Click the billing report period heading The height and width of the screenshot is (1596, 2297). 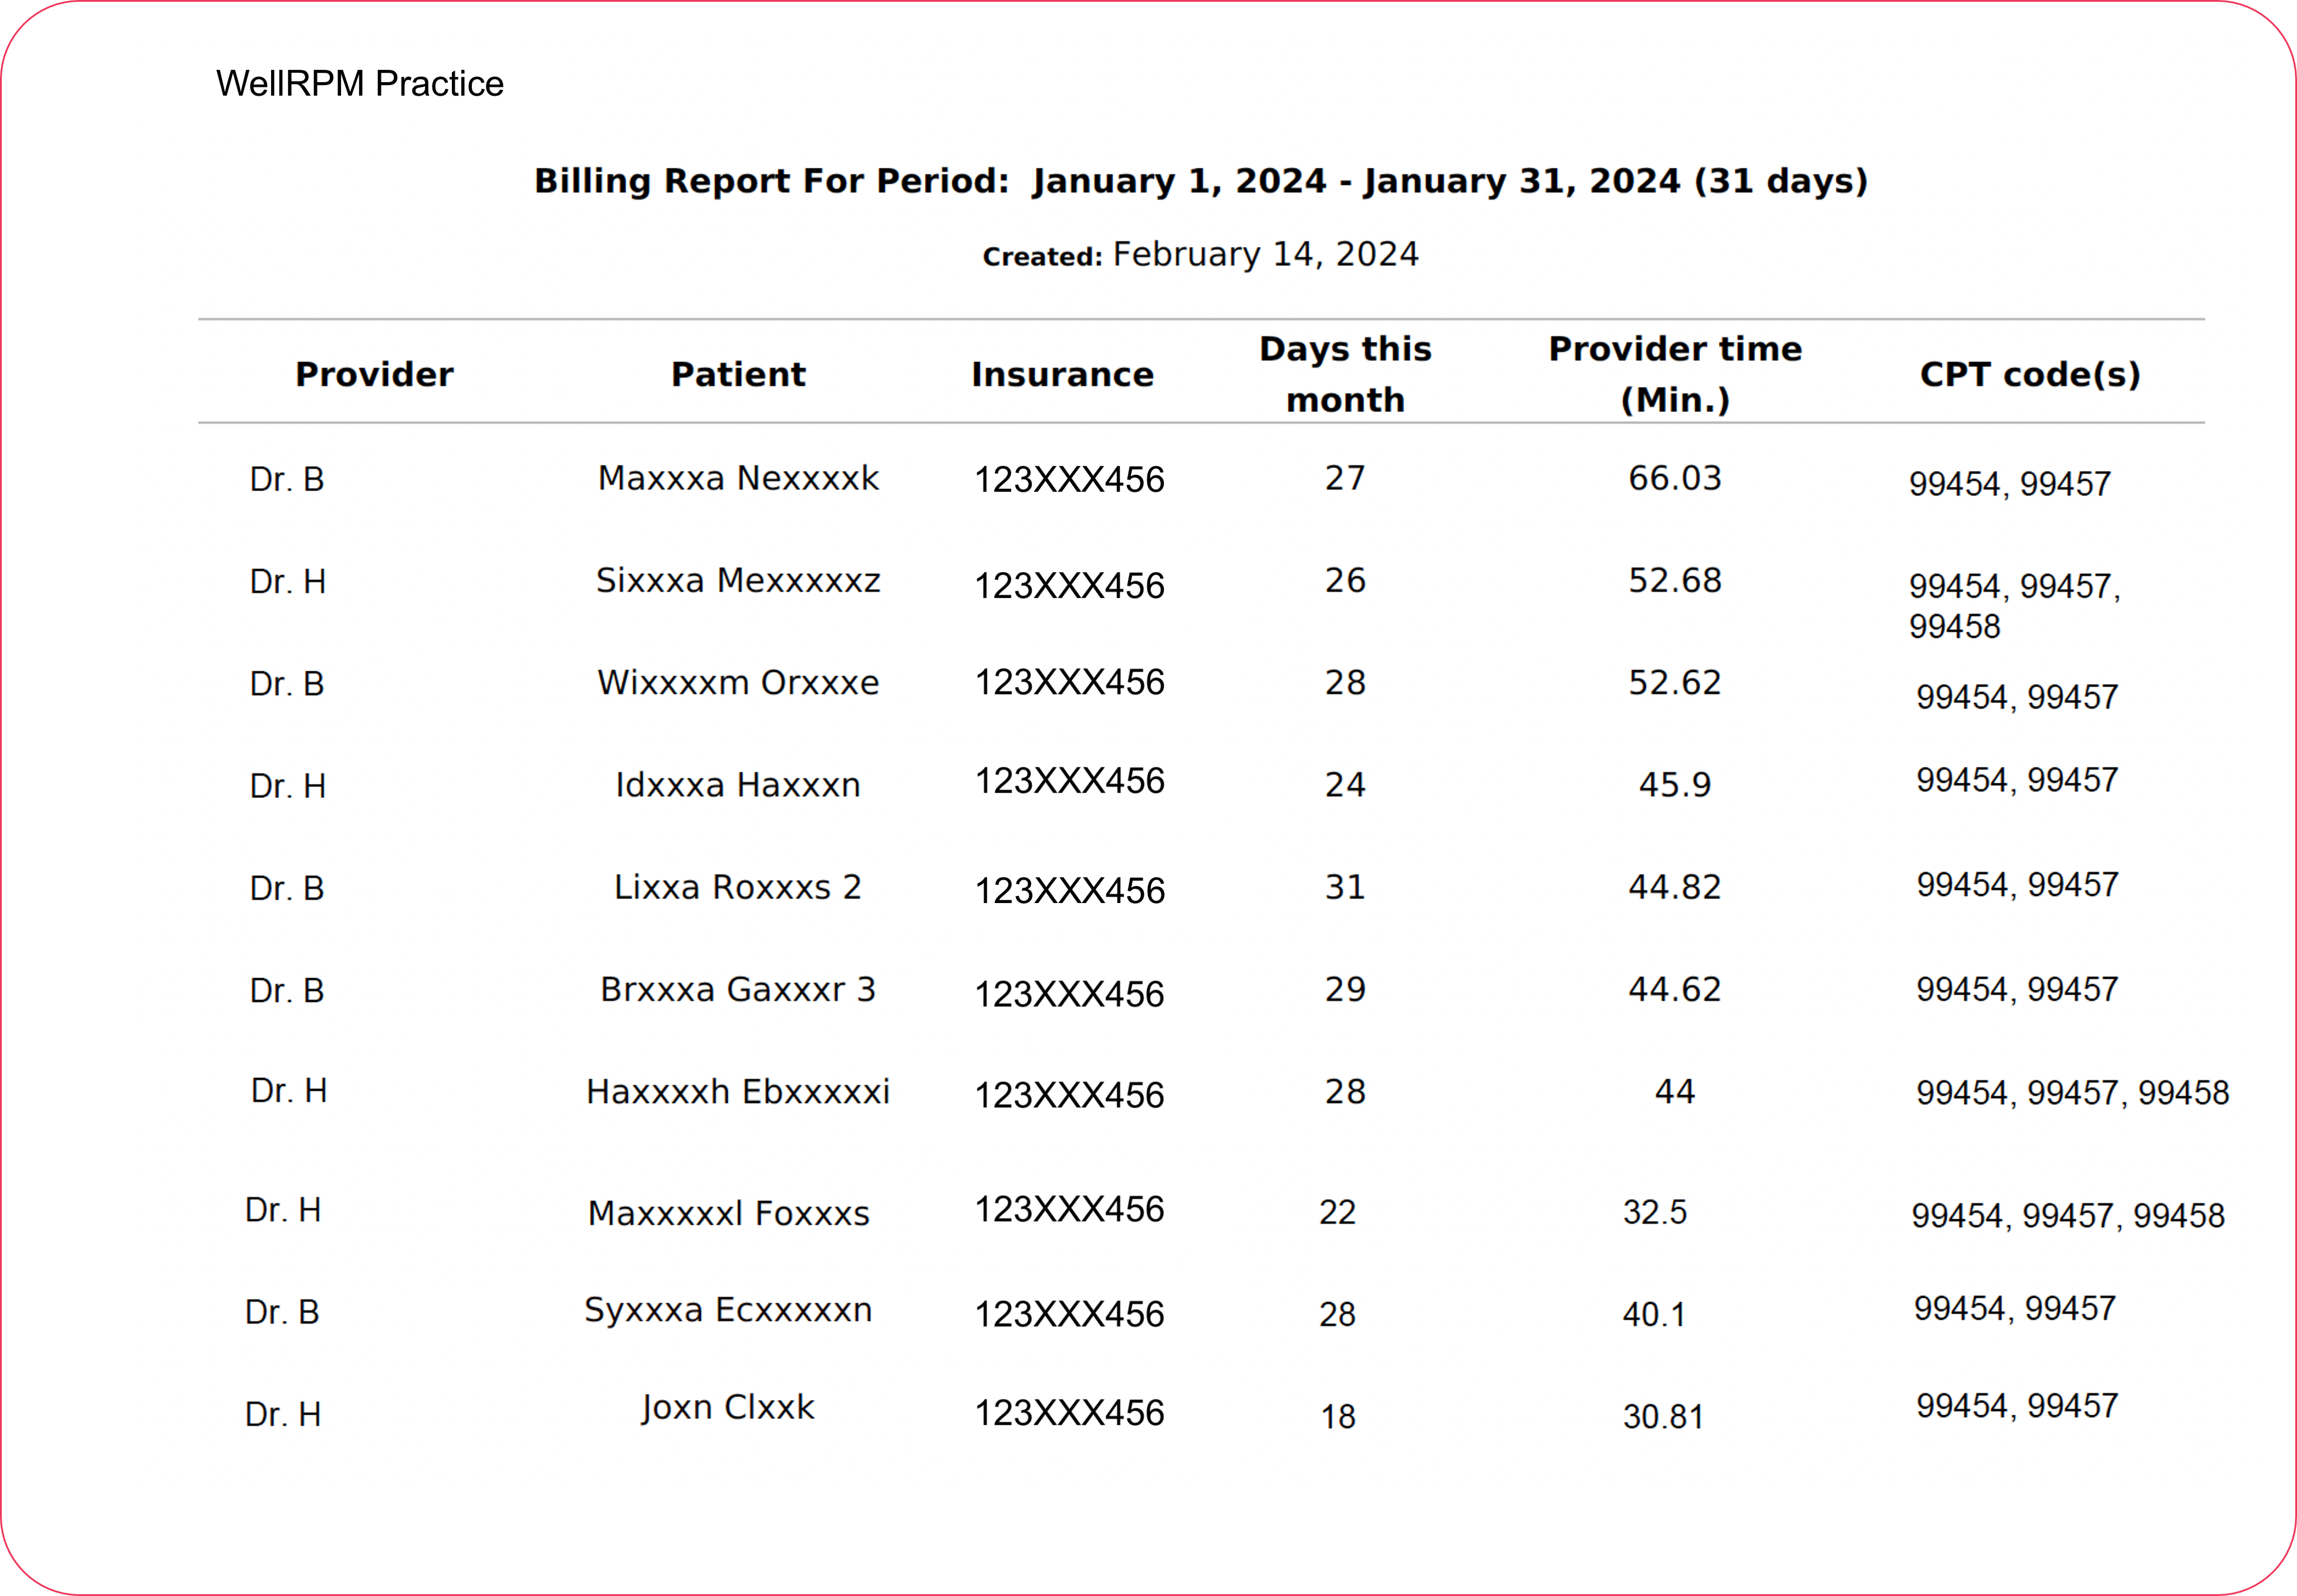tap(1200, 182)
